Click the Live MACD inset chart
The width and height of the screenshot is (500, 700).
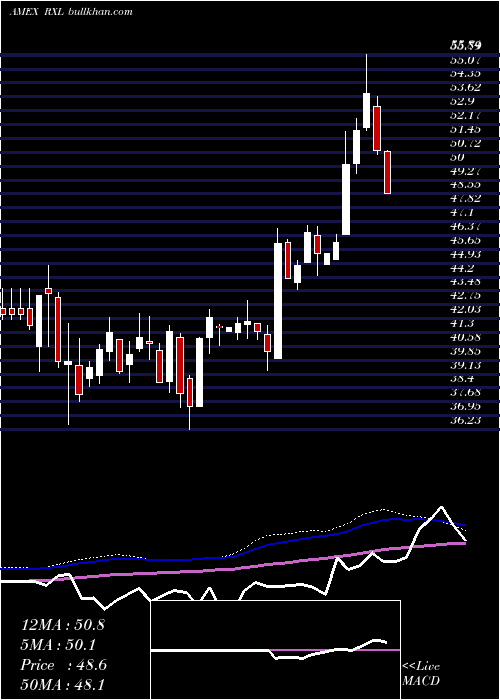[x=275, y=650]
